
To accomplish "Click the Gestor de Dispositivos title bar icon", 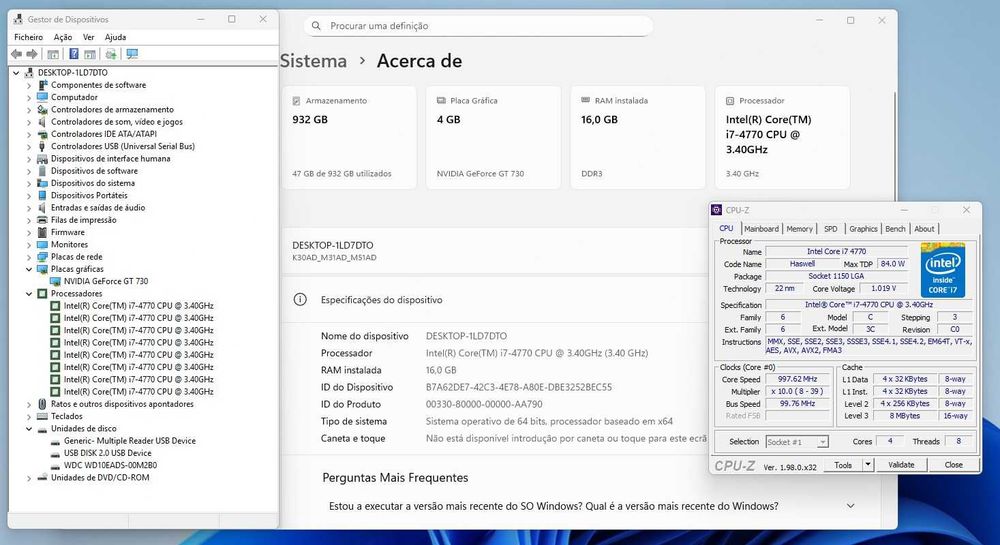I will [18, 19].
